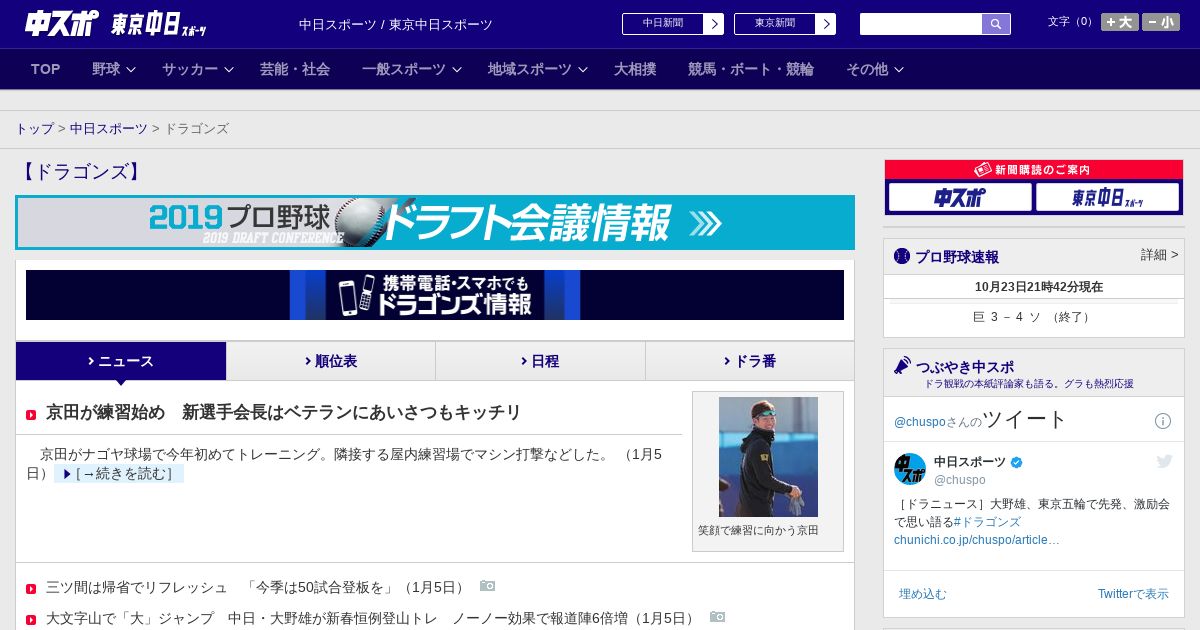Viewport: 1200px width, 630px height.
Task: Click 新聞購読のご案内 header
Action: coord(1033,170)
